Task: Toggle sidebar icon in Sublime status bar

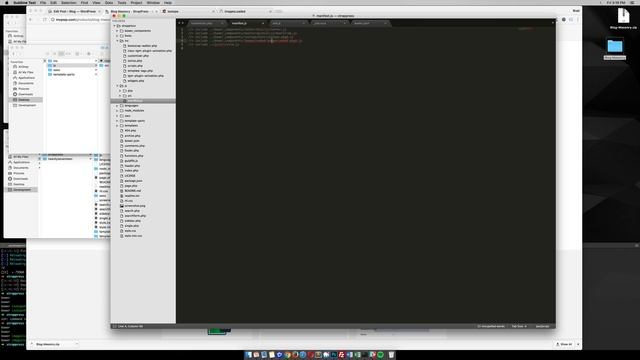Action: [114, 326]
